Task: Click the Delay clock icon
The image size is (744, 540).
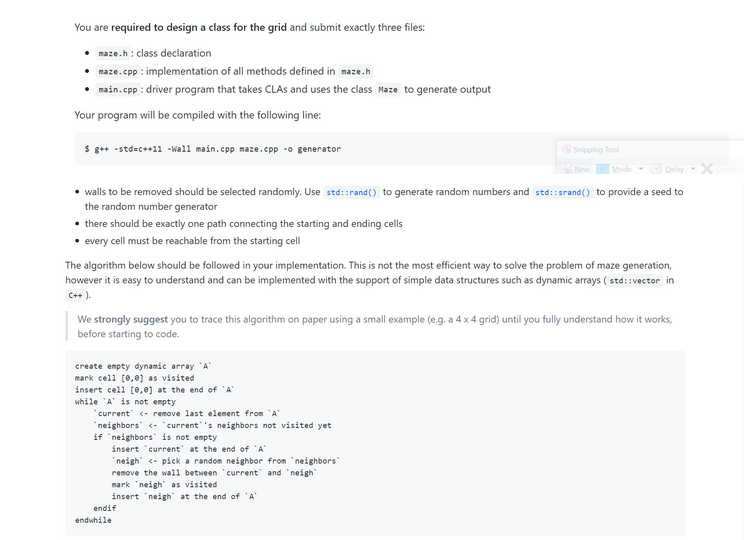Action: coord(656,169)
